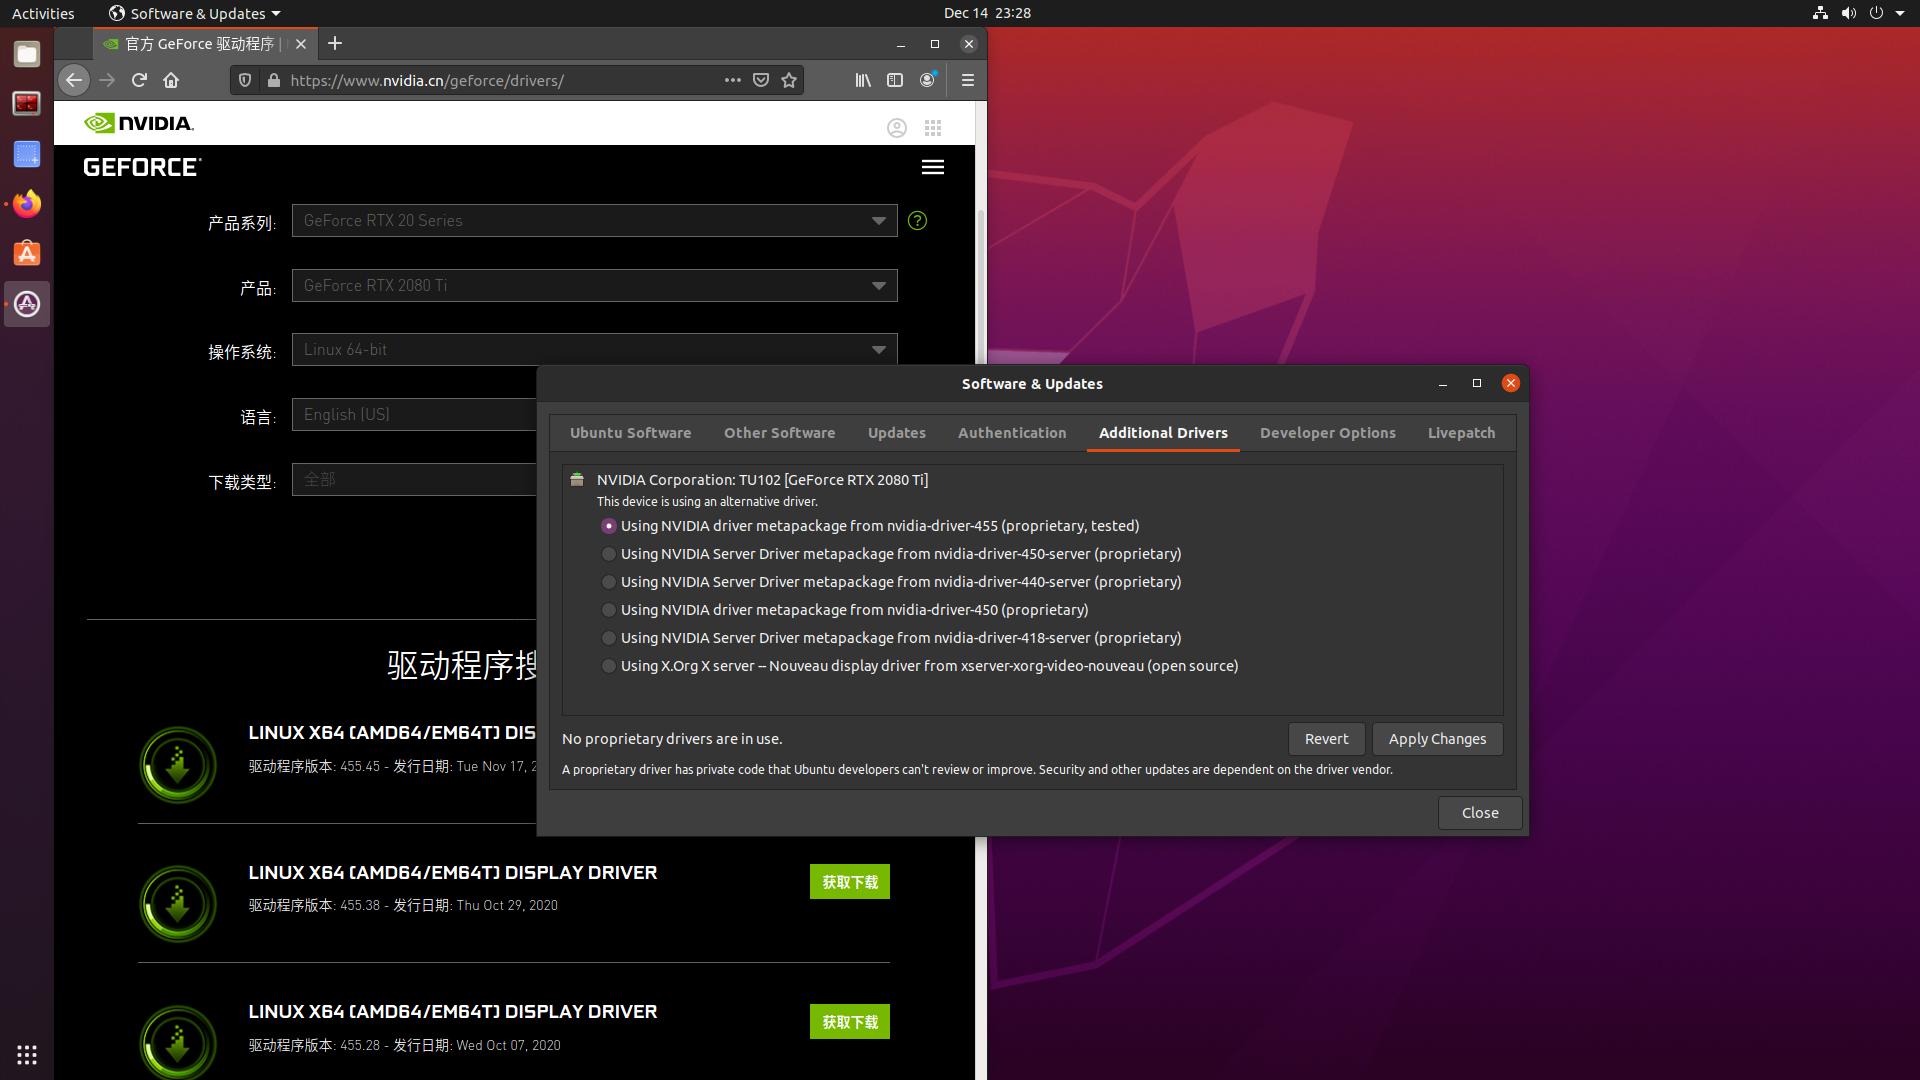Show Applications grid in the dock
Viewport: 1920px width, 1080px height.
click(x=27, y=1054)
